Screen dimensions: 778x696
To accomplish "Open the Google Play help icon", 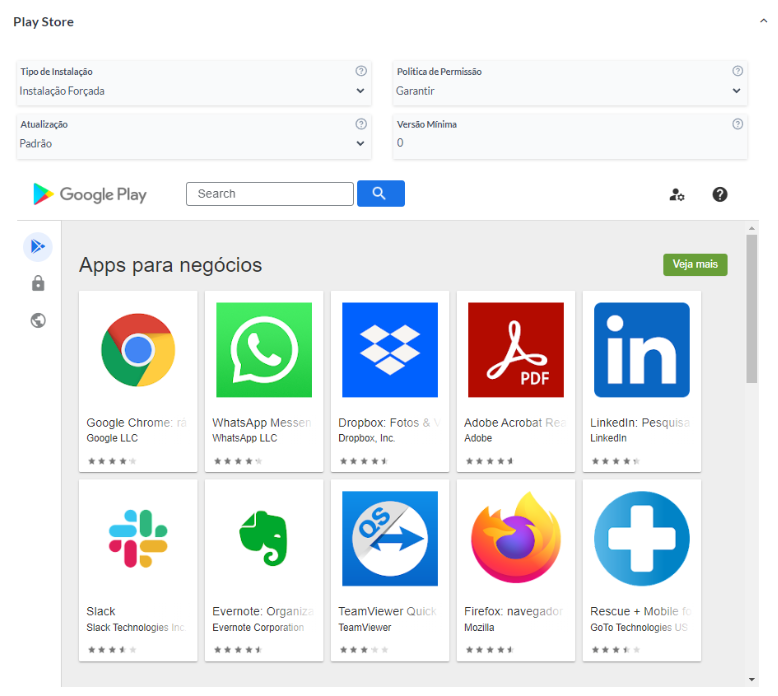I will coord(720,194).
